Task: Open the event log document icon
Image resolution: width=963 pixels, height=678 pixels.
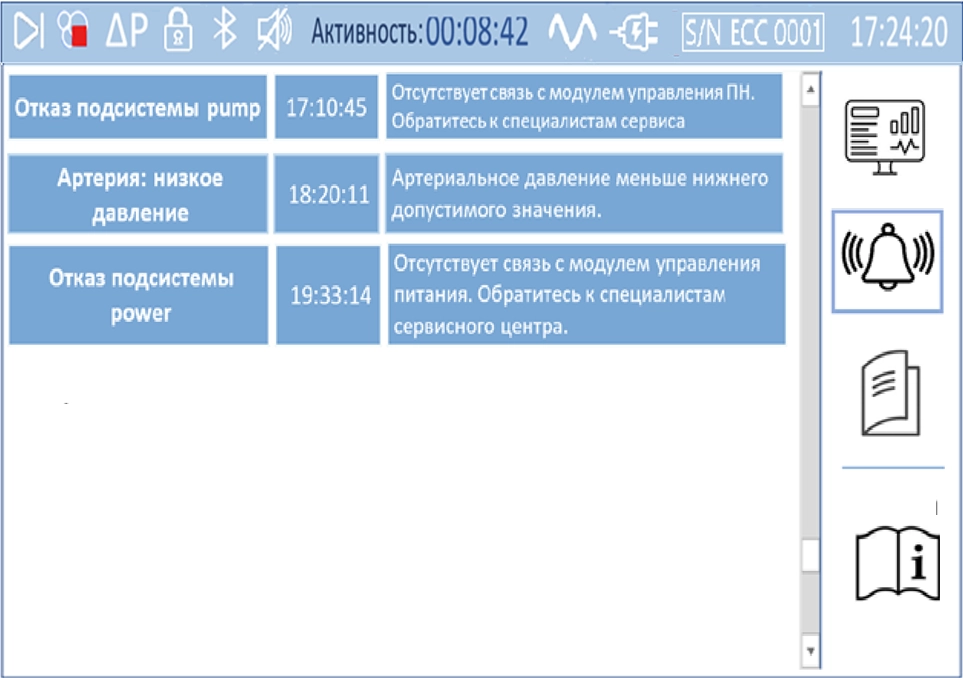Action: [x=890, y=393]
